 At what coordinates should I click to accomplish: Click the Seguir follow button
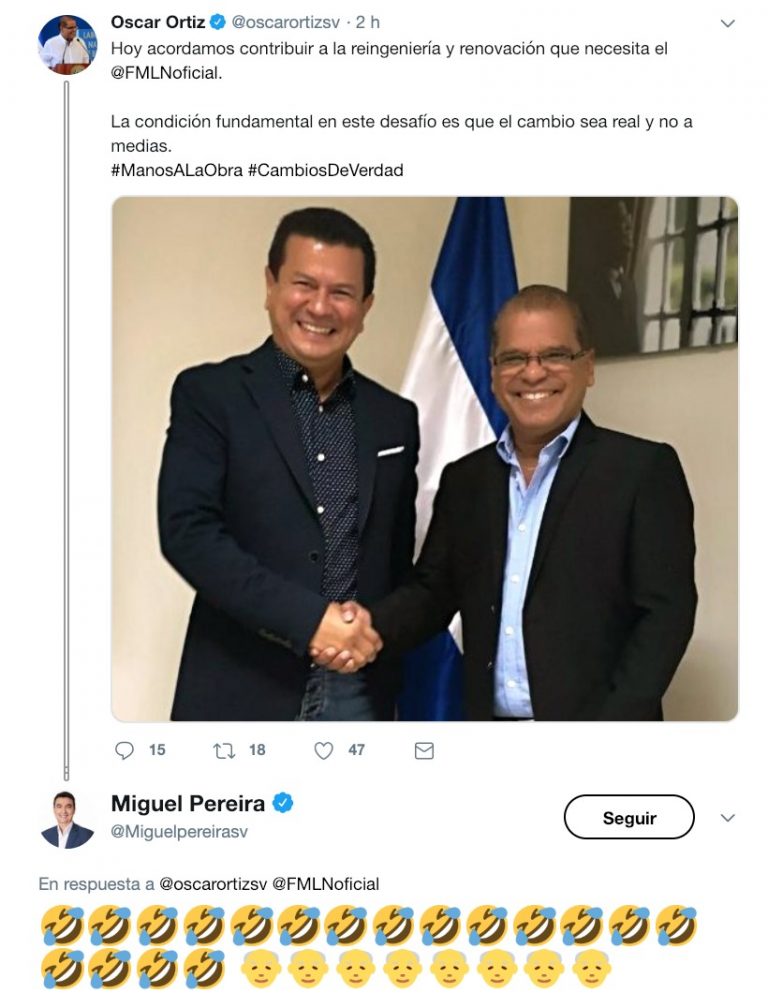point(629,817)
